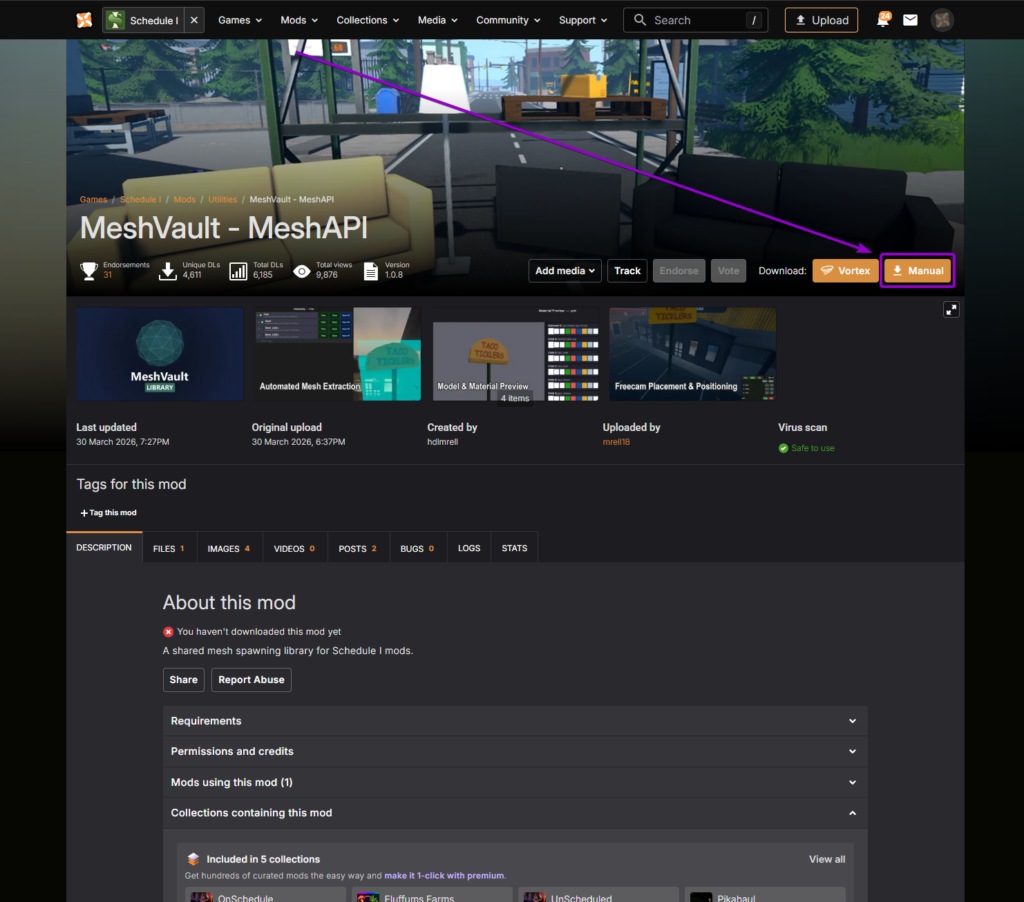Open Model & Material Preview thumbnail
This screenshot has width=1024, height=902.
[515, 354]
